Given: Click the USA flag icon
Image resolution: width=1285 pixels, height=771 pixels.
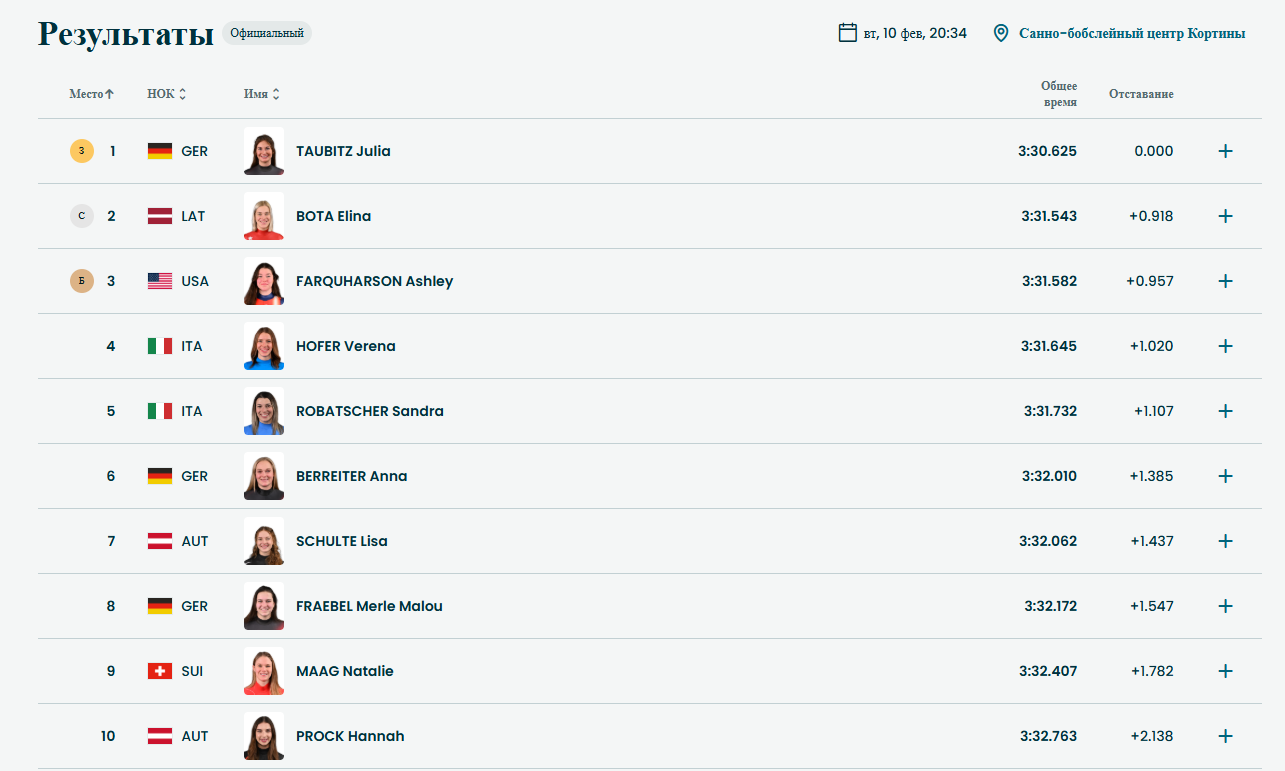Looking at the screenshot, I should pyautogui.click(x=159, y=281).
